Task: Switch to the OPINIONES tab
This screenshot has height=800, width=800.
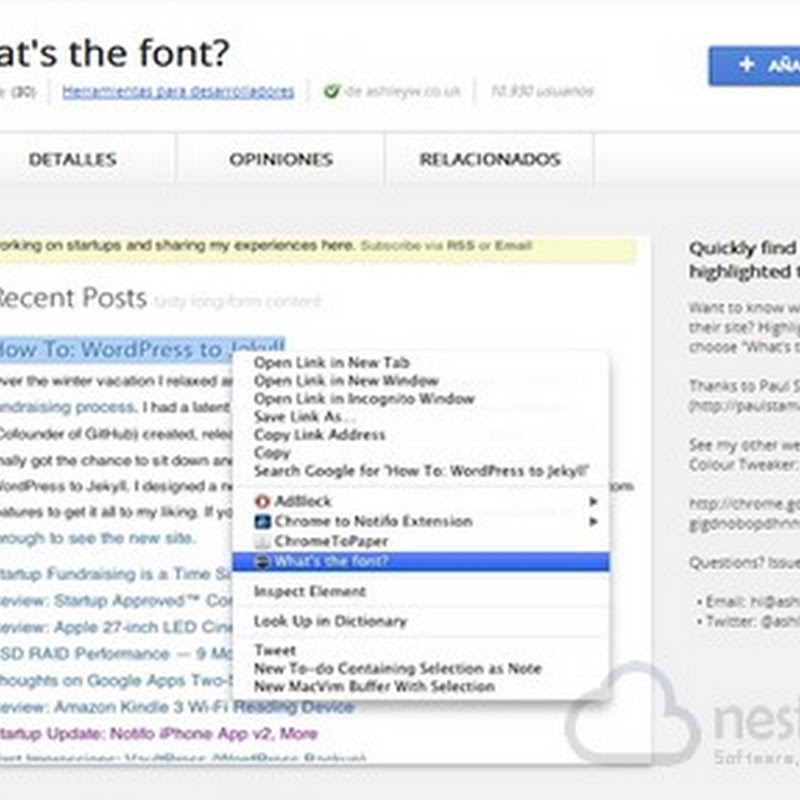Action: [281, 159]
